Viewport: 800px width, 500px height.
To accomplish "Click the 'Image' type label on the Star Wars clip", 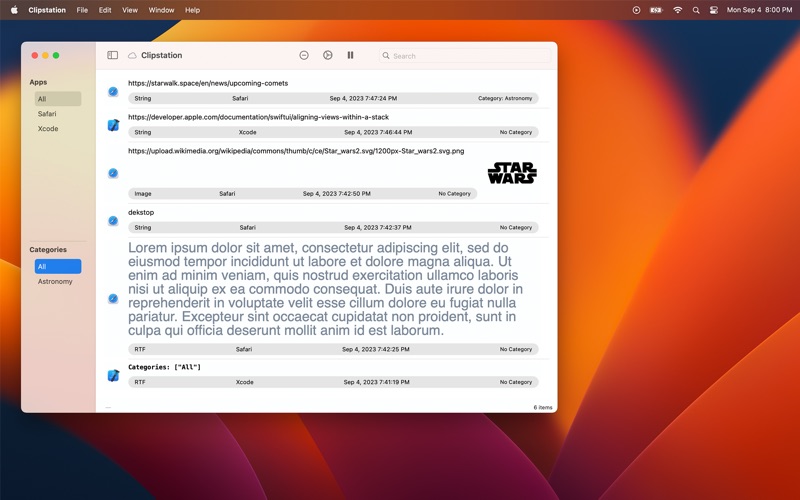I will (x=143, y=194).
